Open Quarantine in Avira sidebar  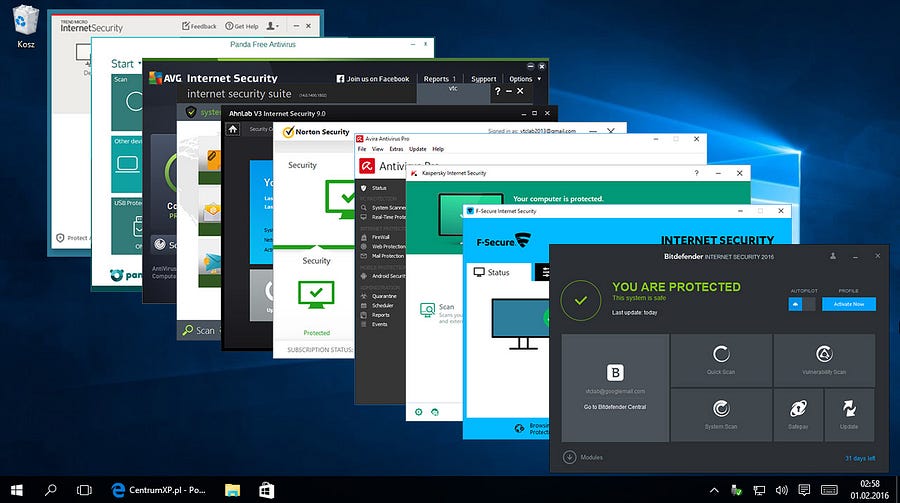tap(380, 296)
